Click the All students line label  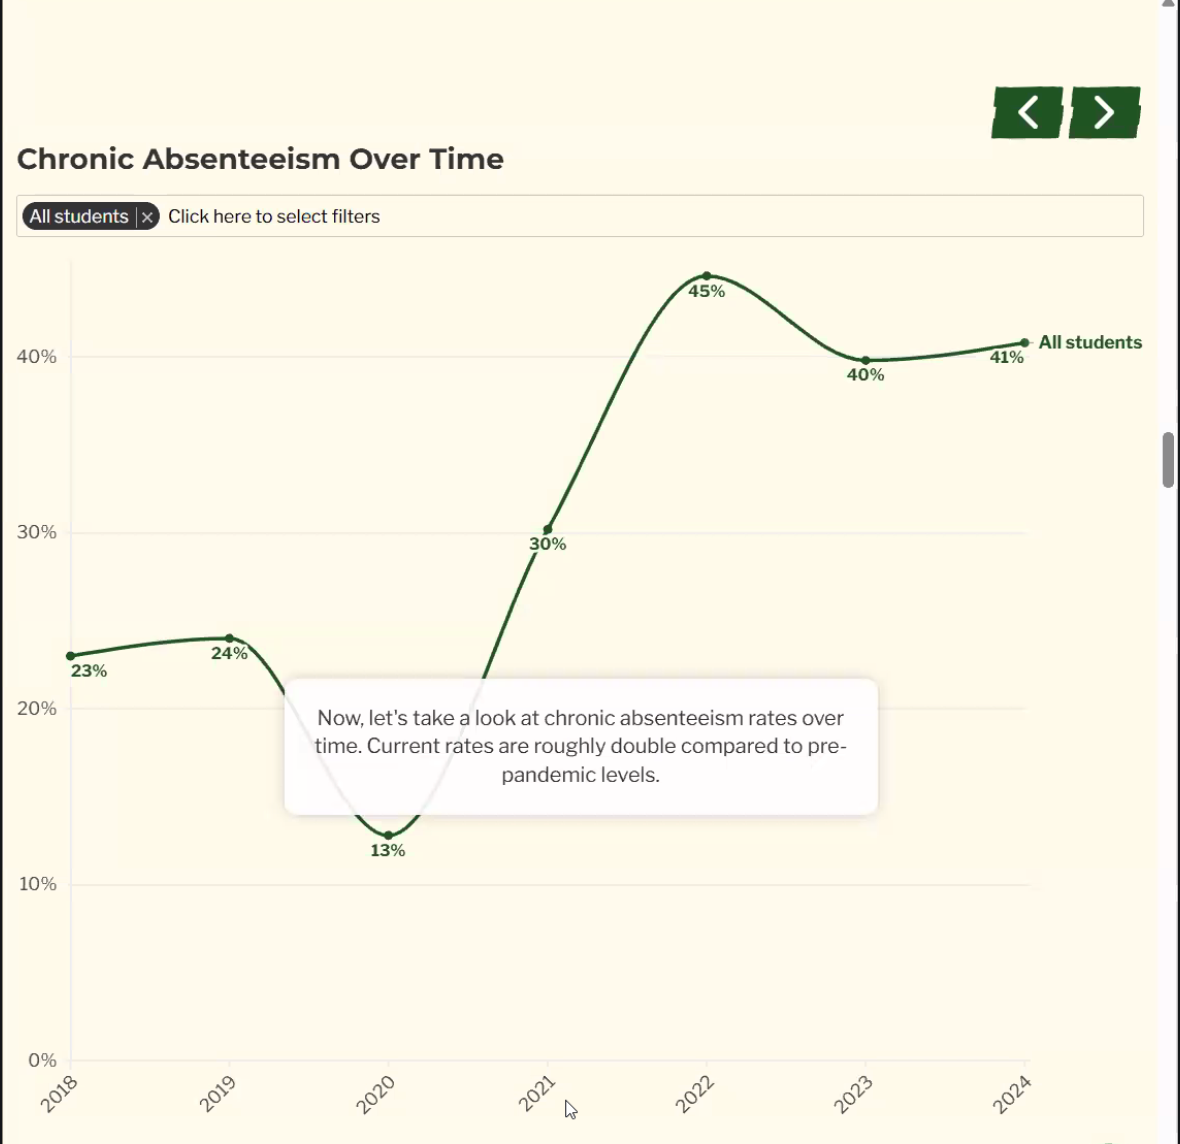[x=1090, y=343]
